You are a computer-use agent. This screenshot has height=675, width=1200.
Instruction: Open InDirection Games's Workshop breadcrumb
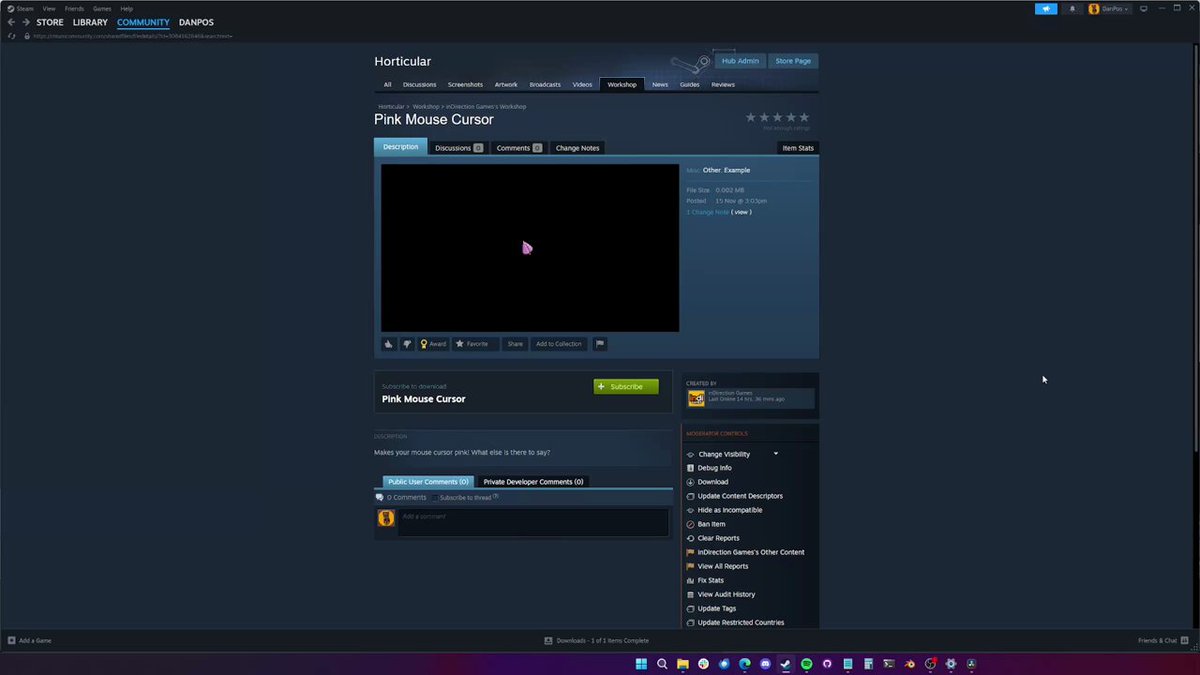coord(486,106)
